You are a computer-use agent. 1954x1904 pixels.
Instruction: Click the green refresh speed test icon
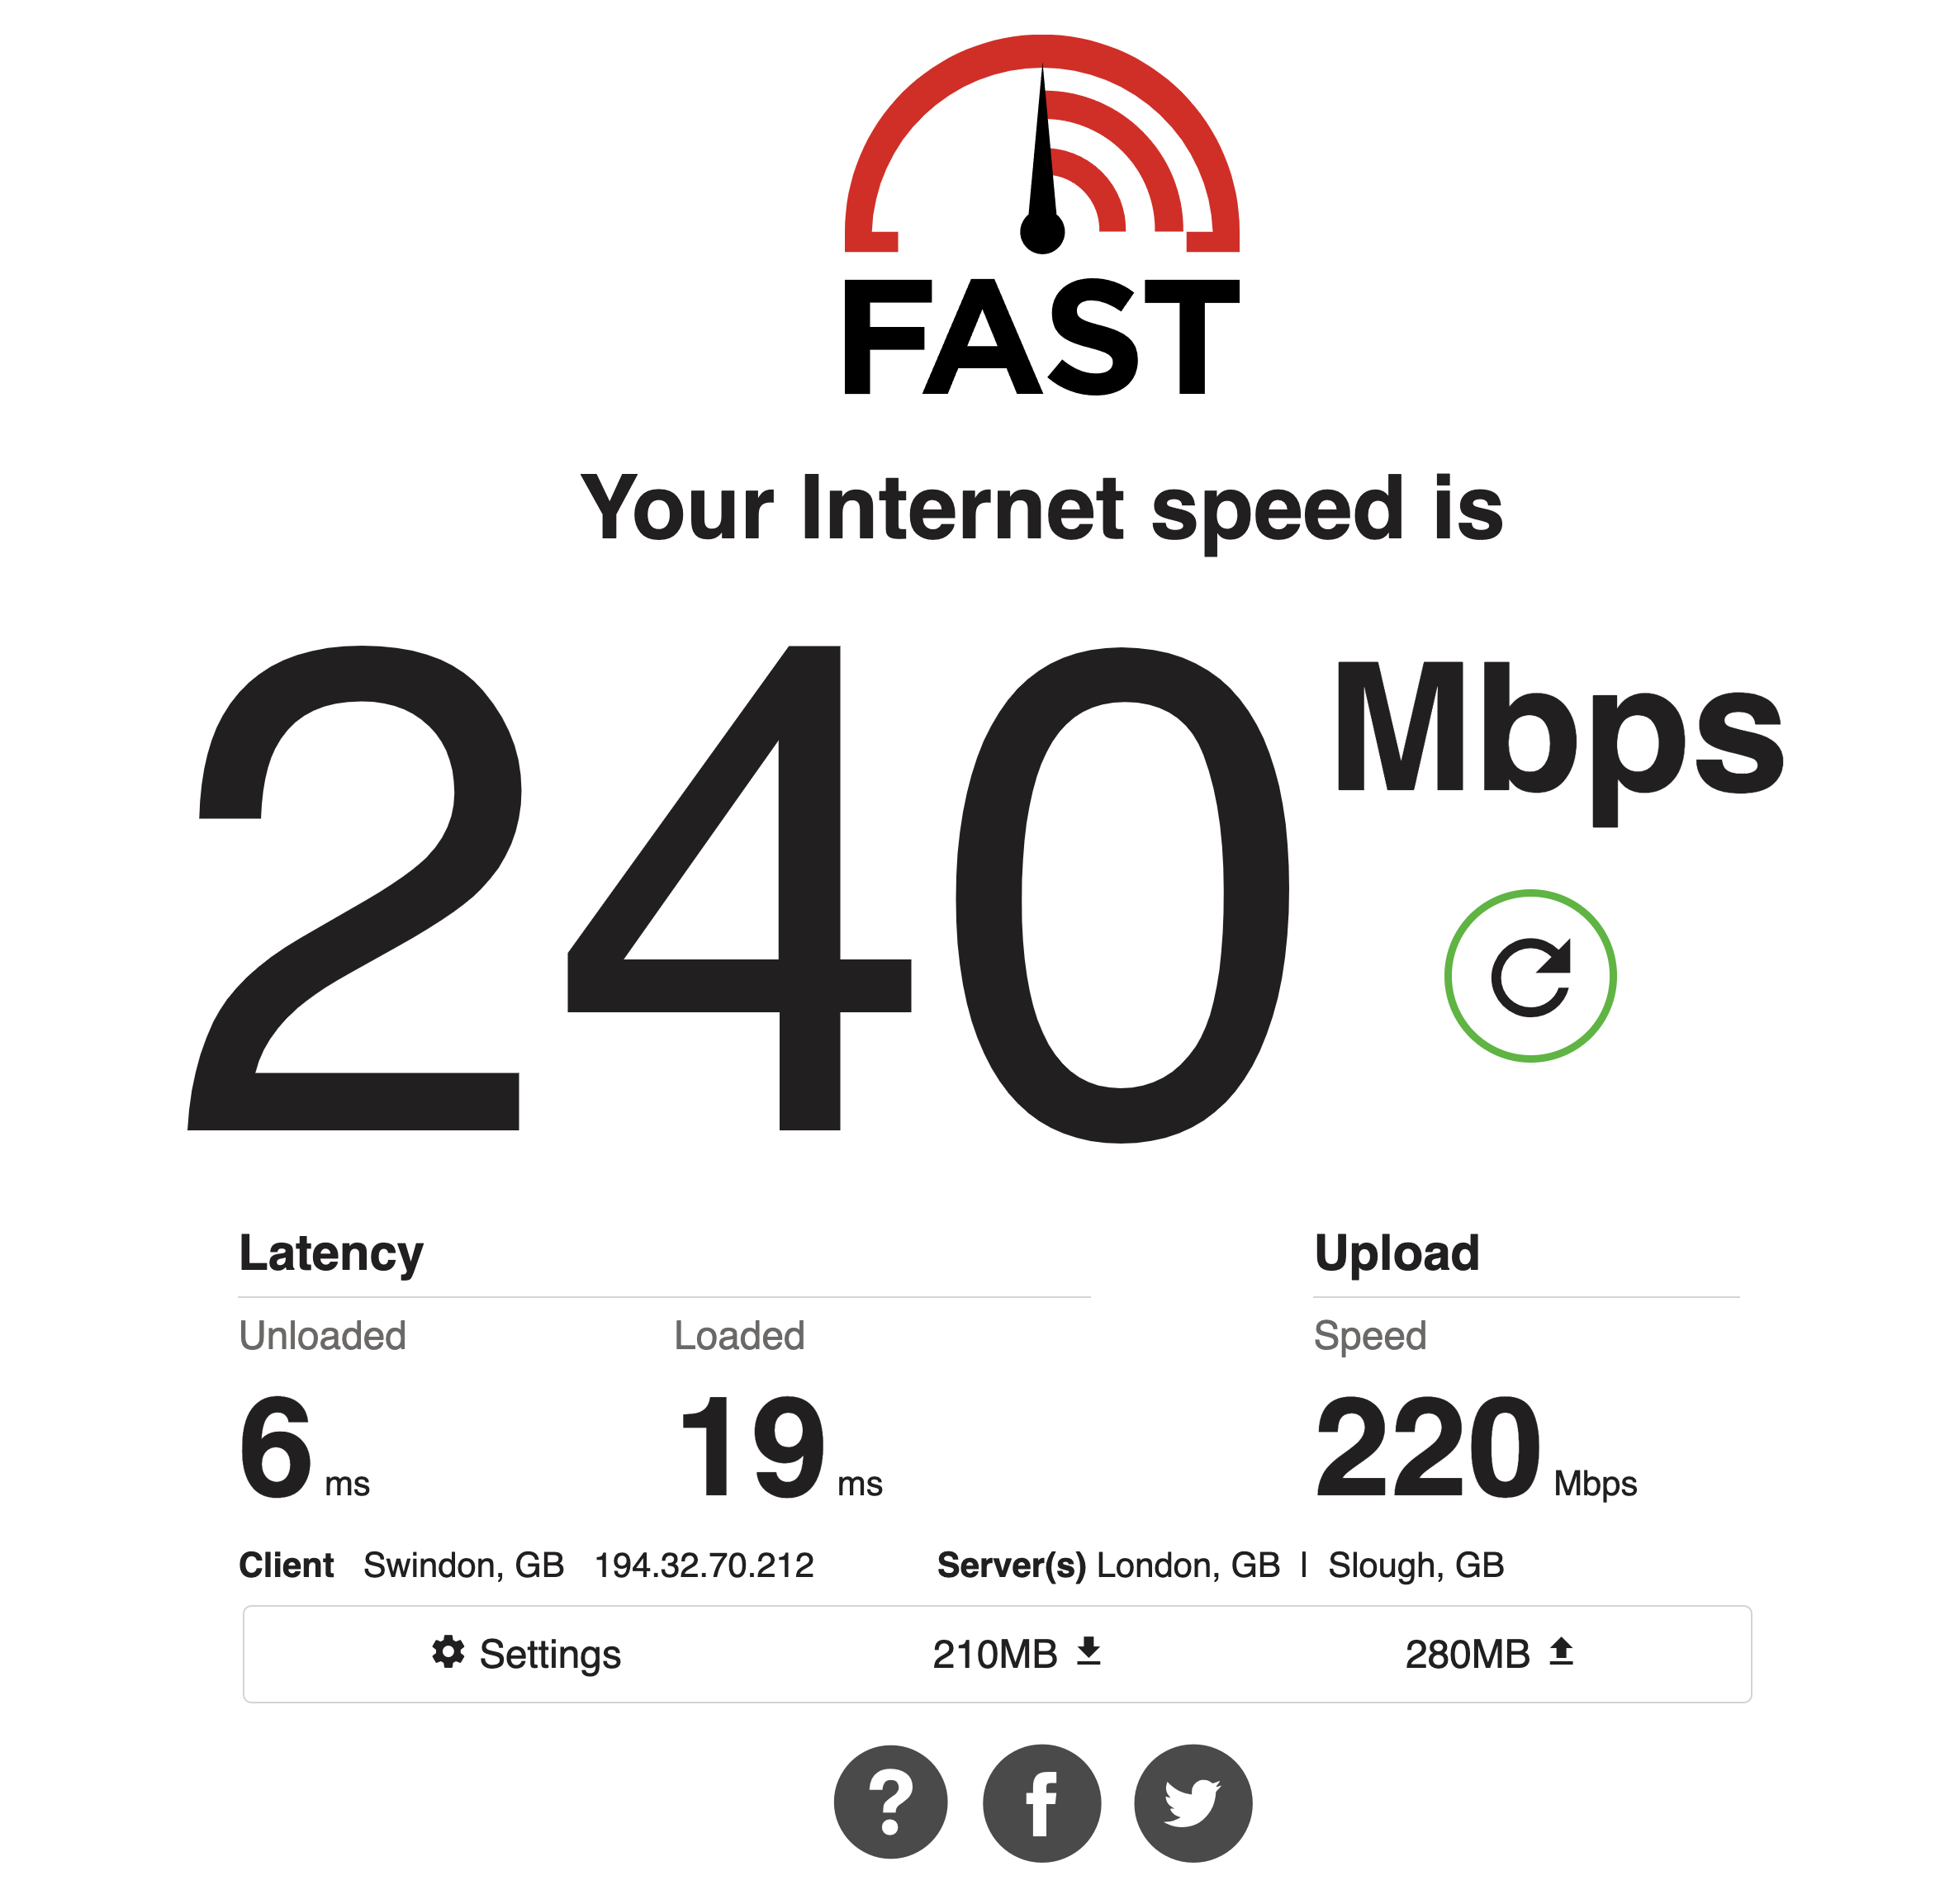pyautogui.click(x=1529, y=976)
